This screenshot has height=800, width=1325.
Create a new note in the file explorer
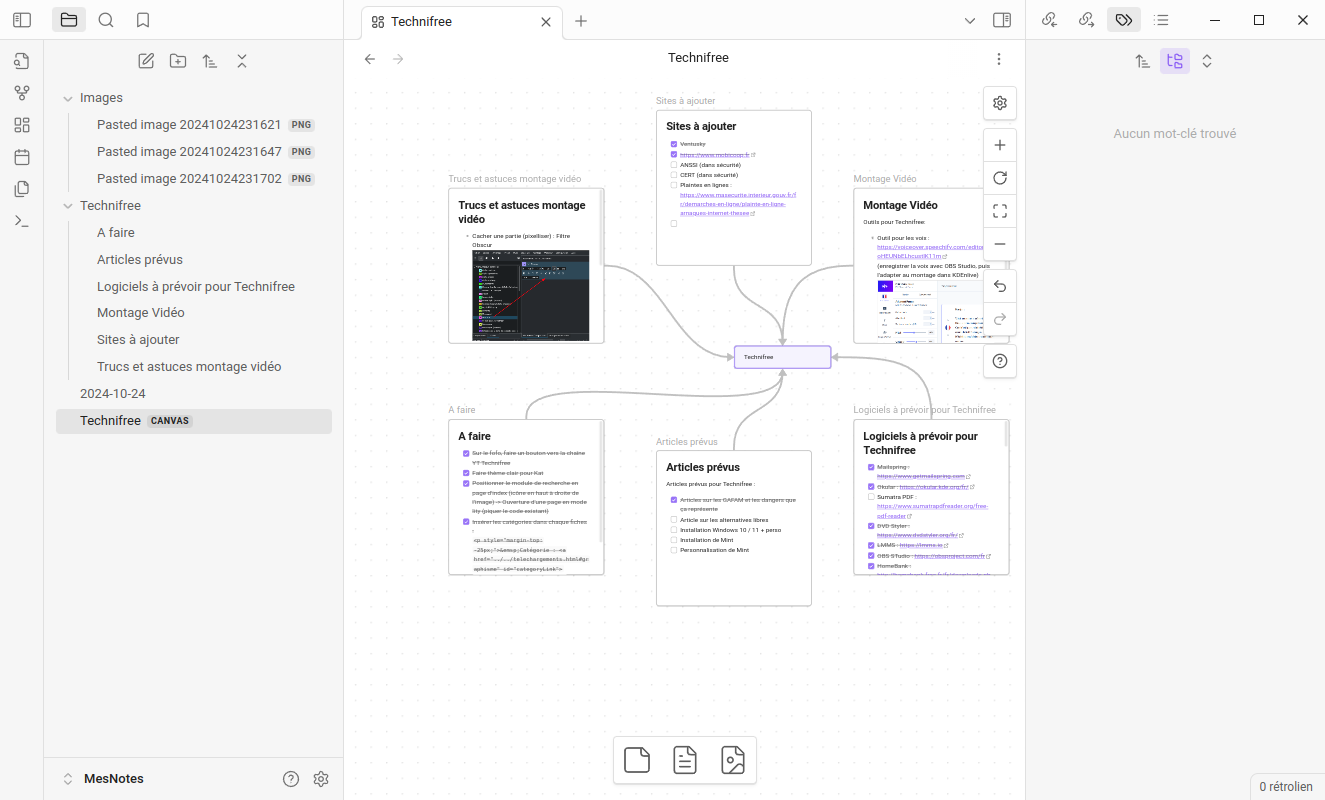tap(146, 61)
